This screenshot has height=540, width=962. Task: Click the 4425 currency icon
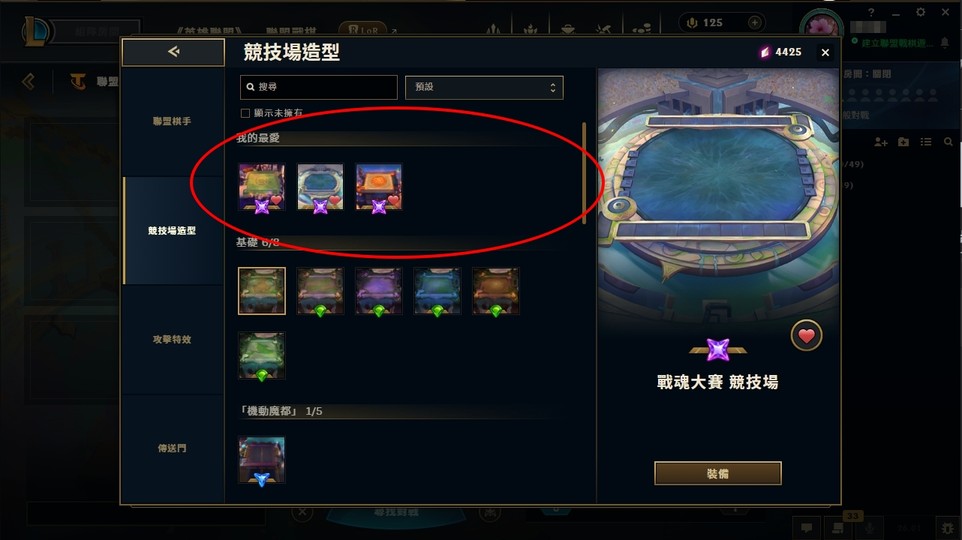pos(764,52)
